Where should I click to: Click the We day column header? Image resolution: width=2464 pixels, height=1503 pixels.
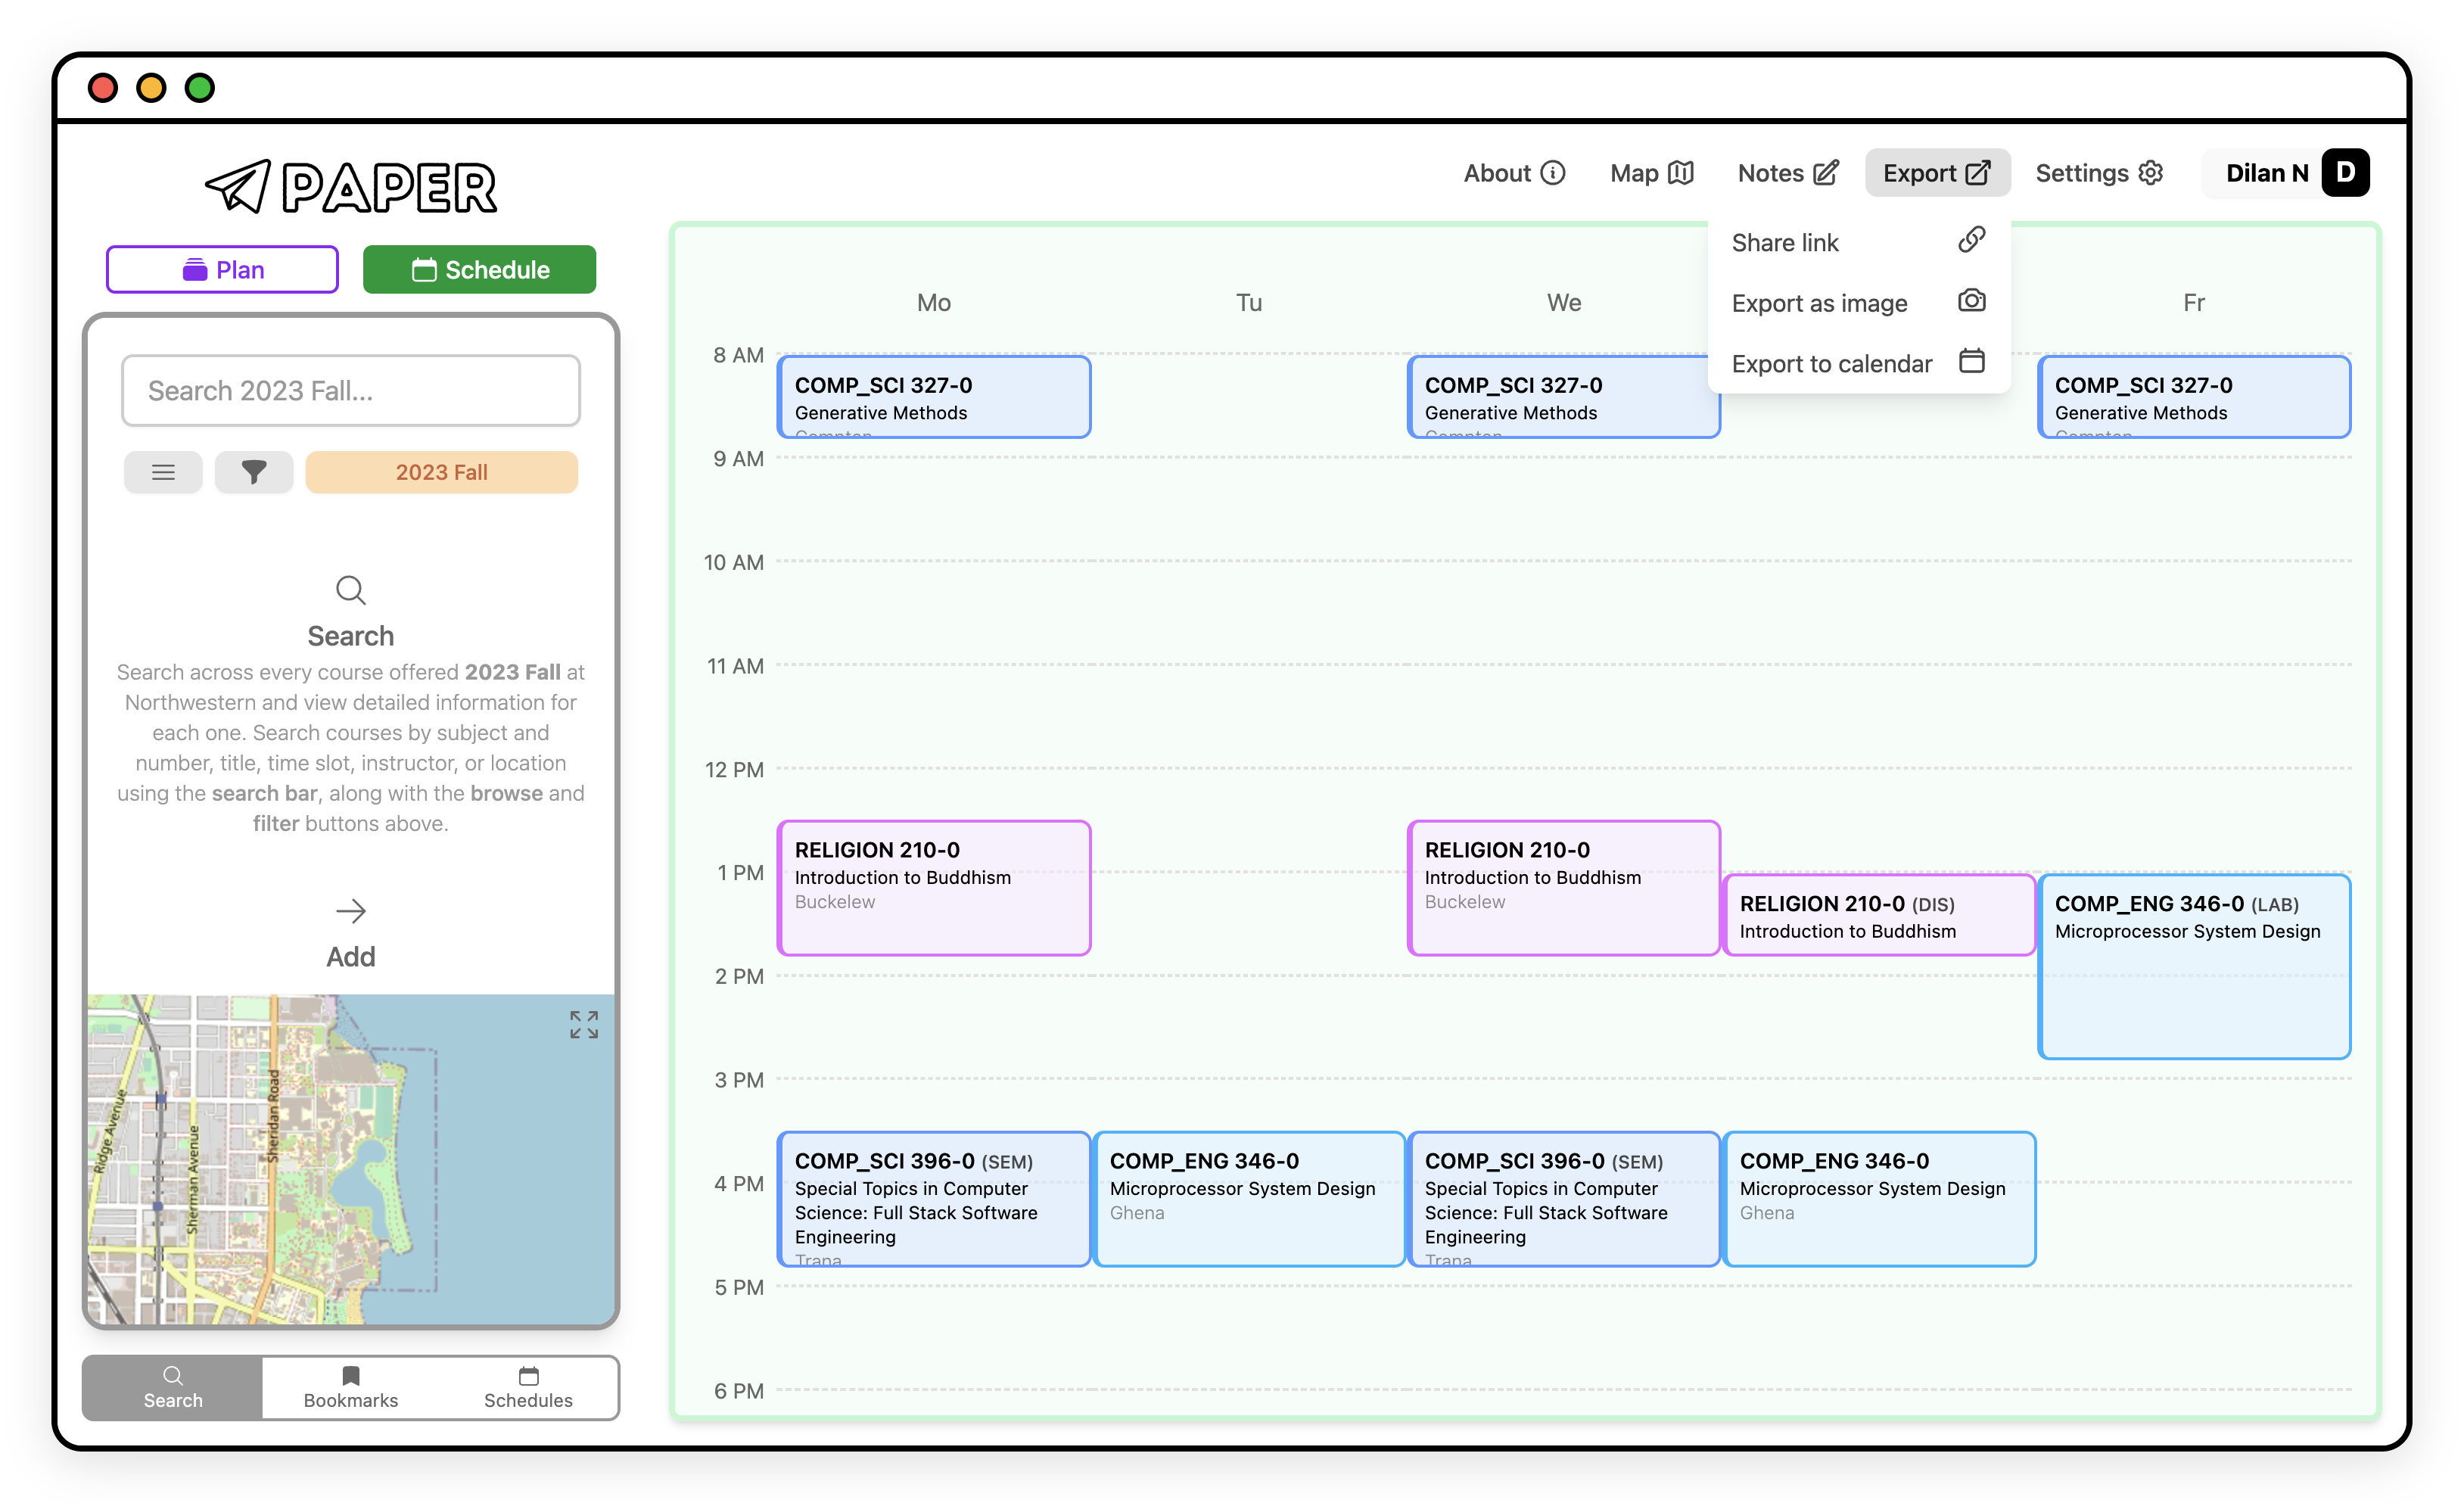tap(1564, 302)
